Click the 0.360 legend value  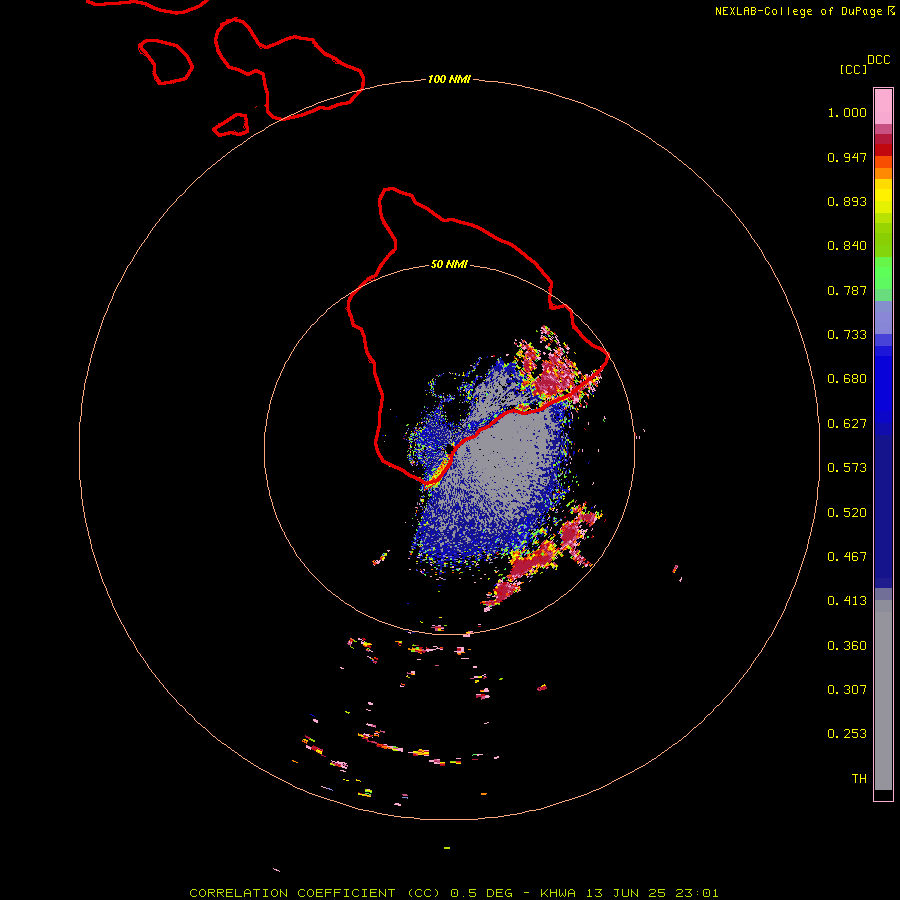click(847, 646)
